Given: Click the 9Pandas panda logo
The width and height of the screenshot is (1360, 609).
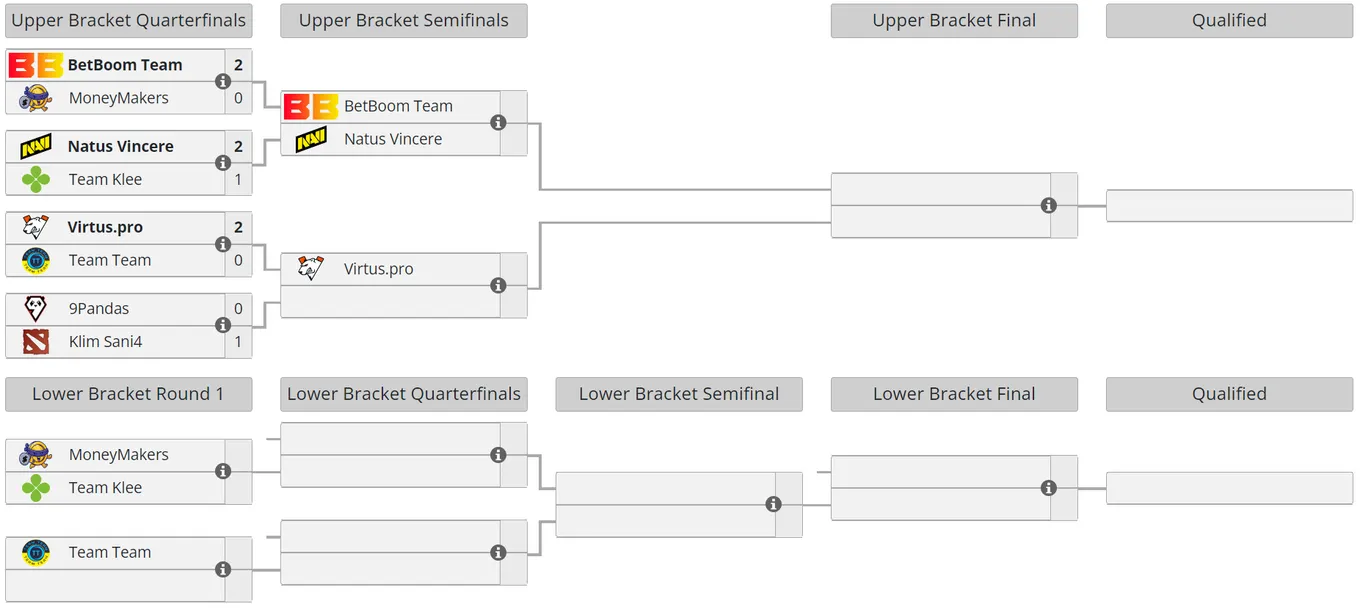Looking at the screenshot, I should pyautogui.click(x=36, y=309).
